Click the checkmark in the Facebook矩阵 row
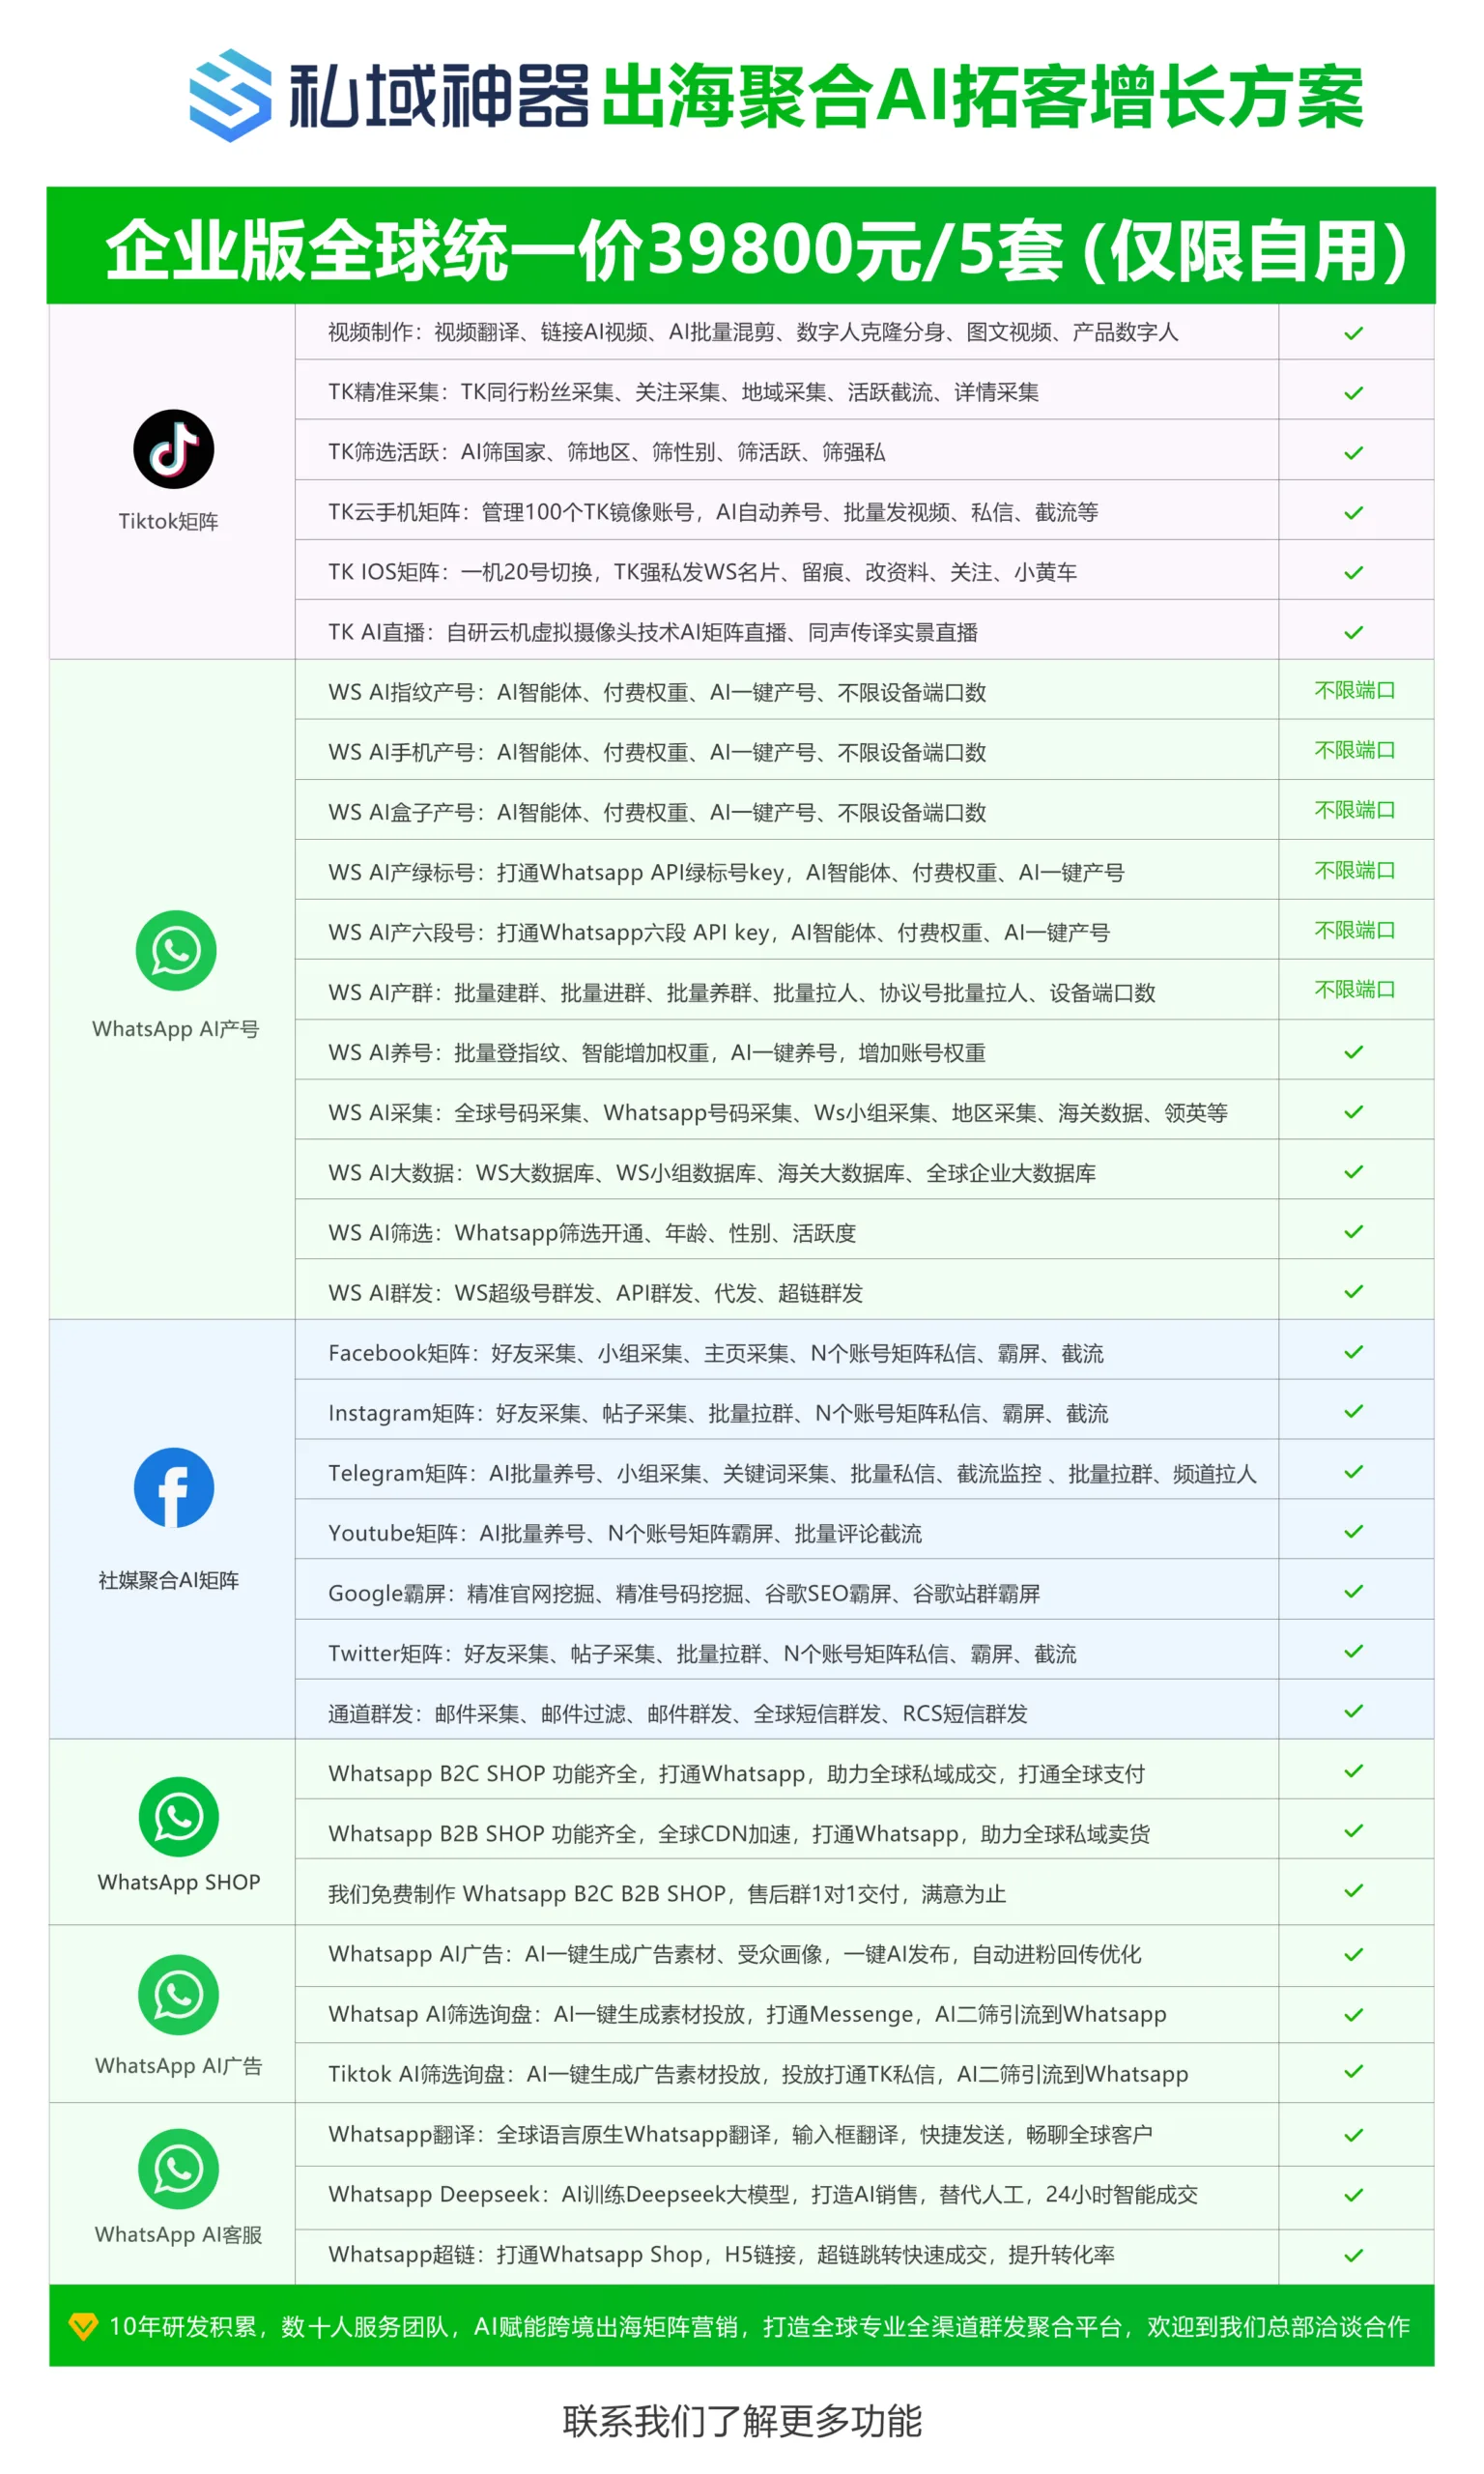This screenshot has height=2474, width=1484. pyautogui.click(x=1354, y=1352)
